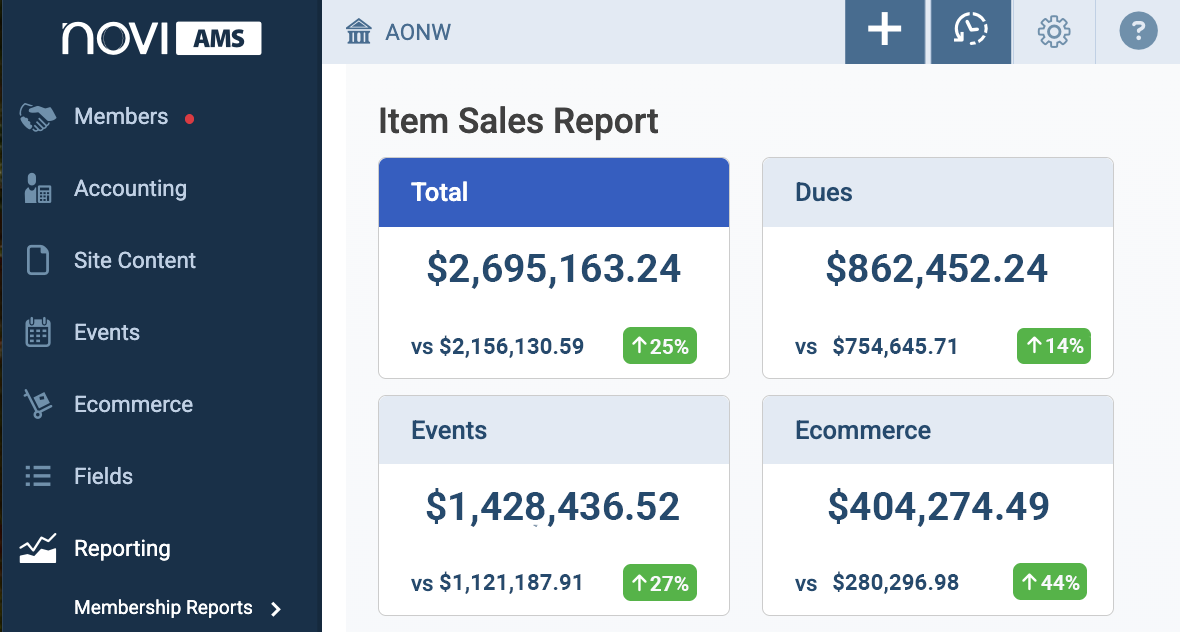The height and width of the screenshot is (632, 1180).
Task: Open the help question mark icon
Action: coord(1139,32)
